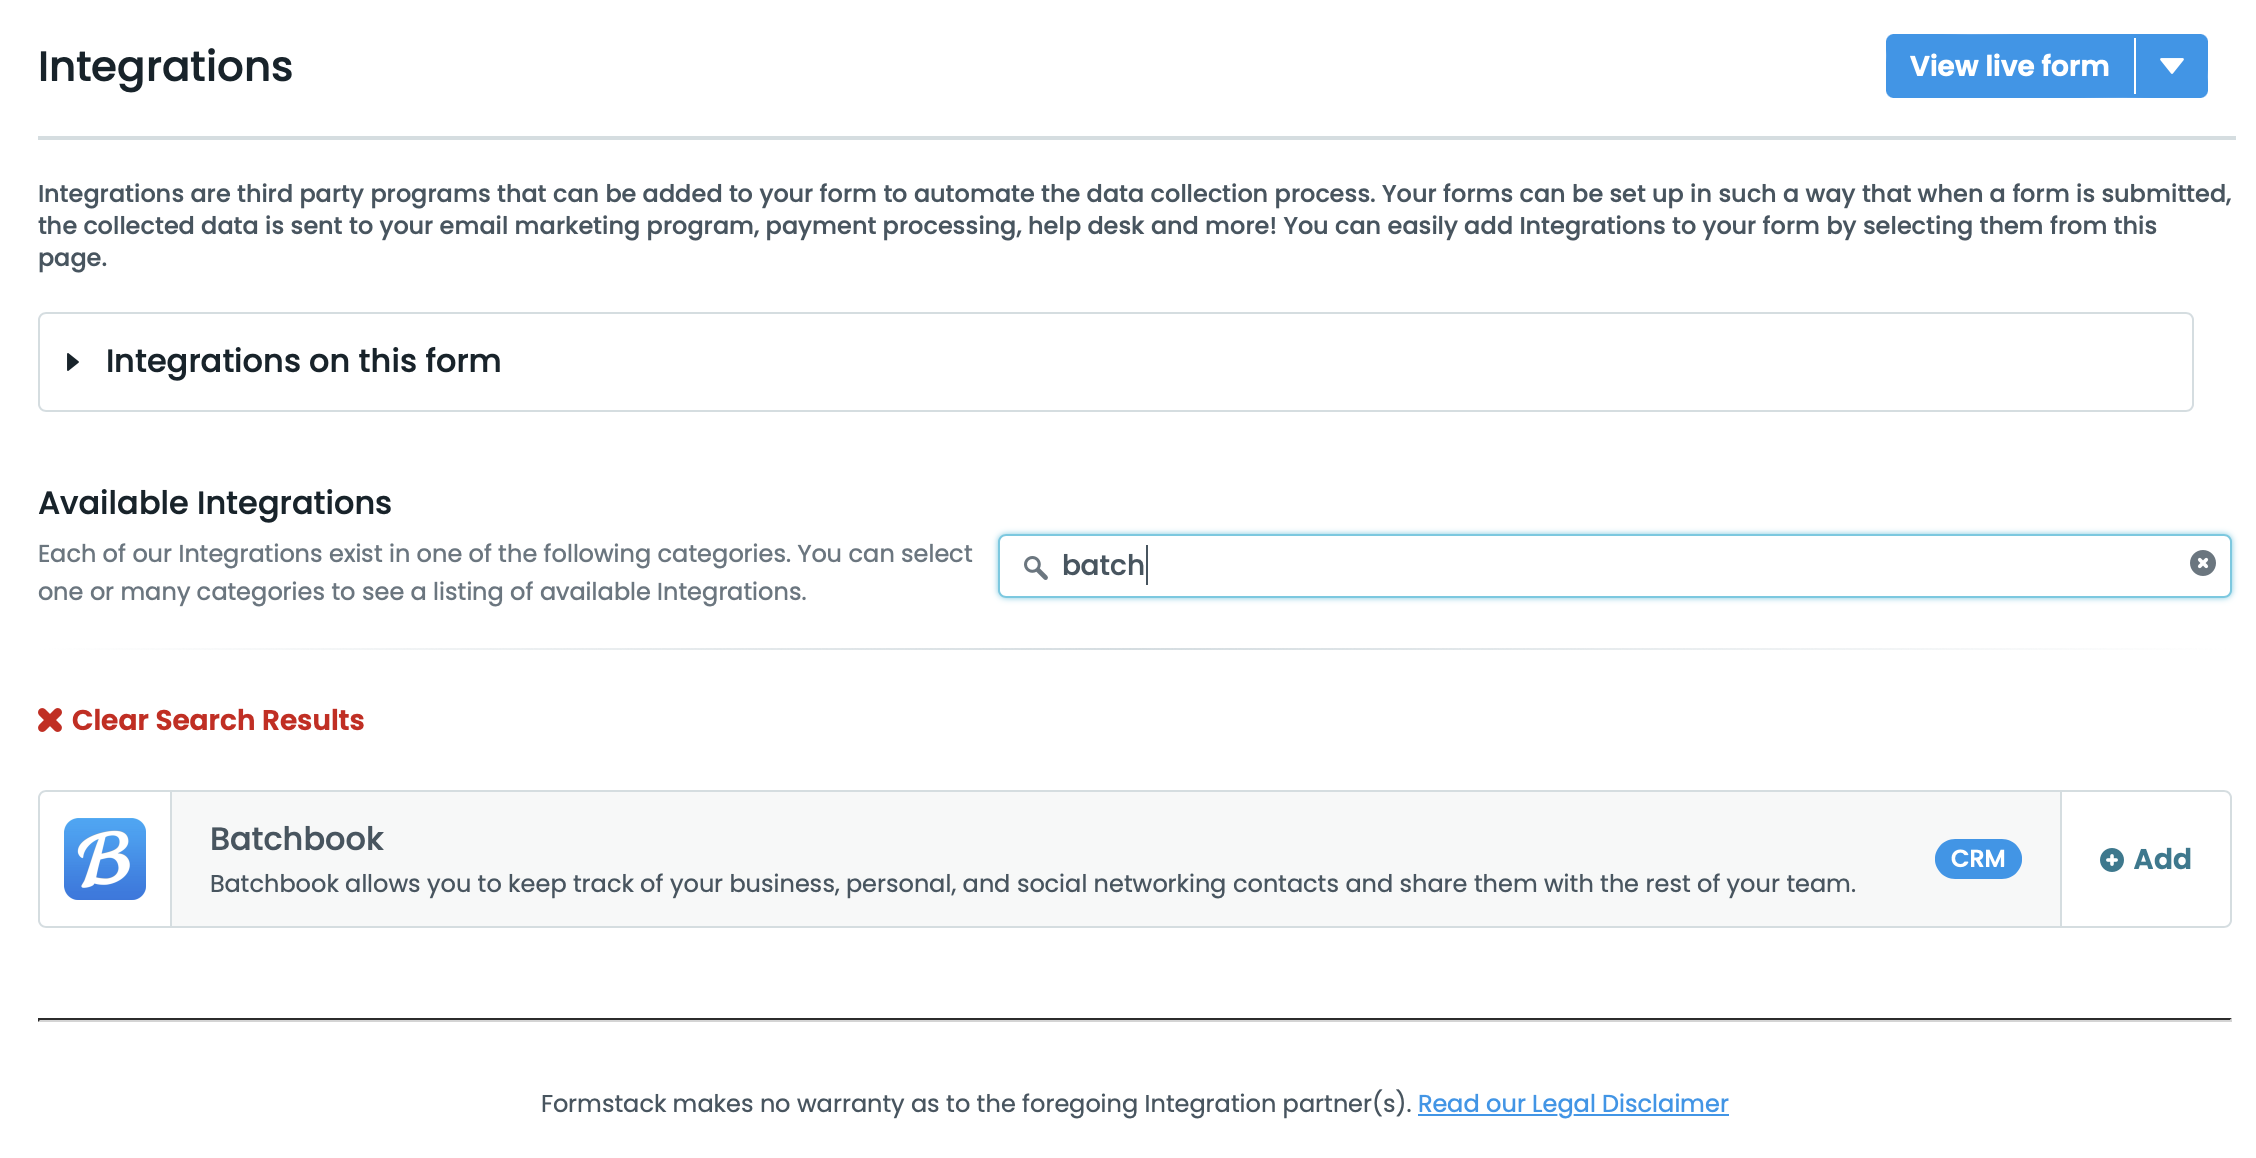Click the Formstack warranty disclaimer text
The image size is (2256, 1158).
(x=975, y=1103)
